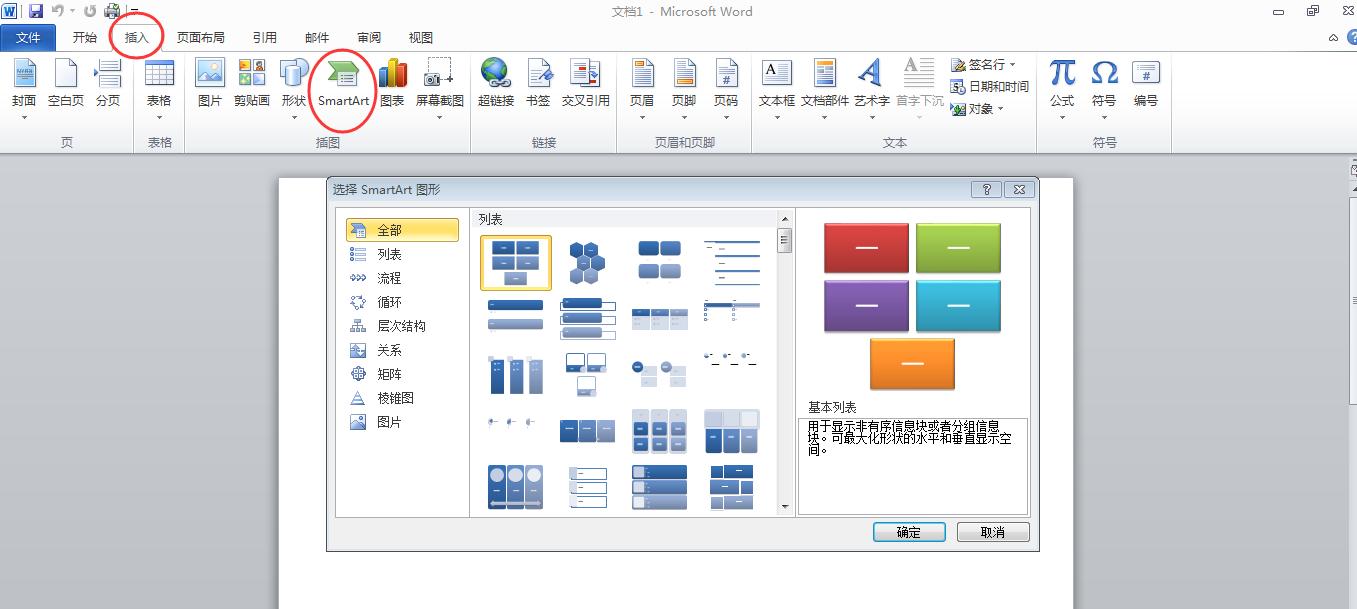Expand the dropdown arrow under 表格
The image size is (1357, 609).
tap(159, 117)
